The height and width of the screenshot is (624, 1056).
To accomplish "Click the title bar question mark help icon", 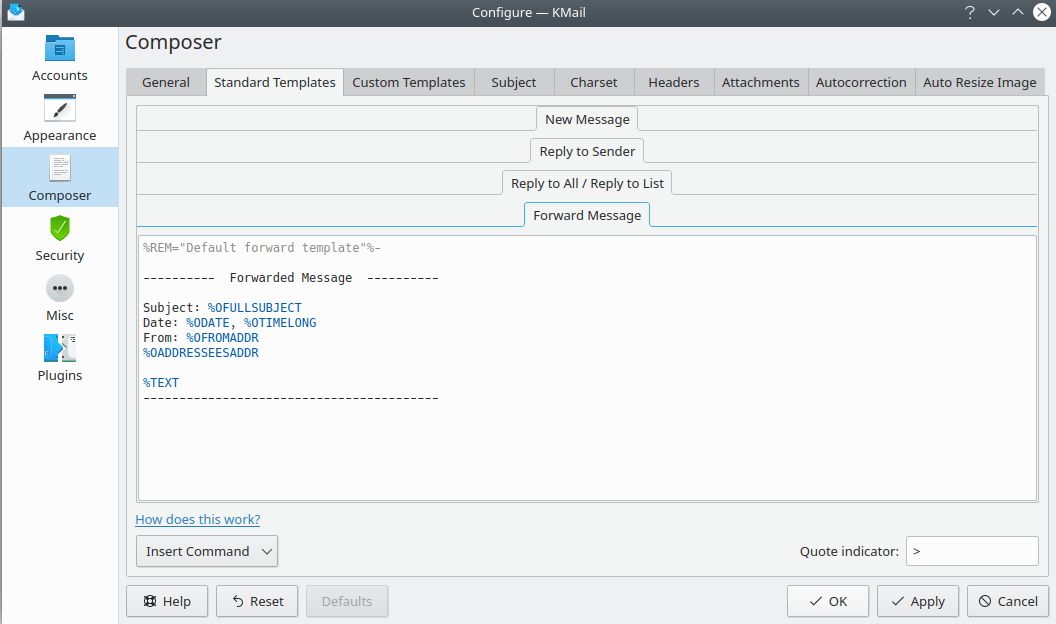I will (x=969, y=12).
